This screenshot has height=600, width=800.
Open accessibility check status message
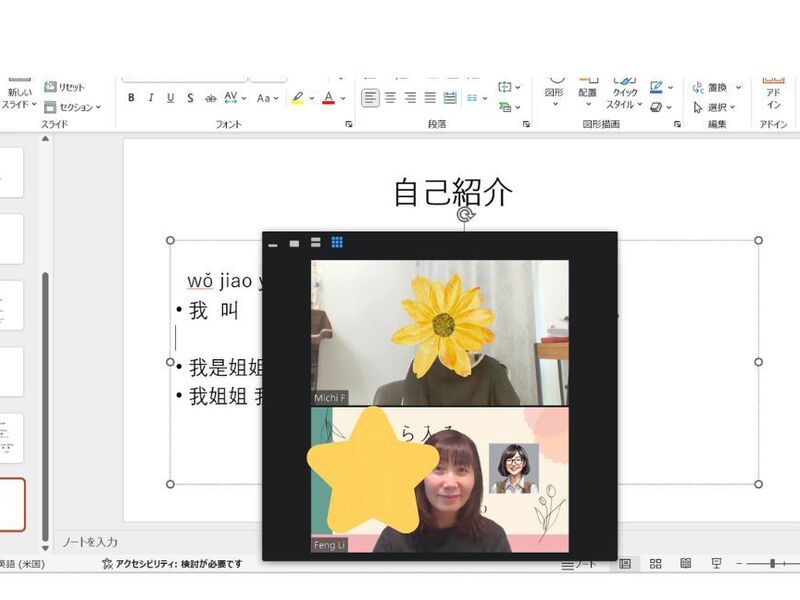(x=171, y=564)
